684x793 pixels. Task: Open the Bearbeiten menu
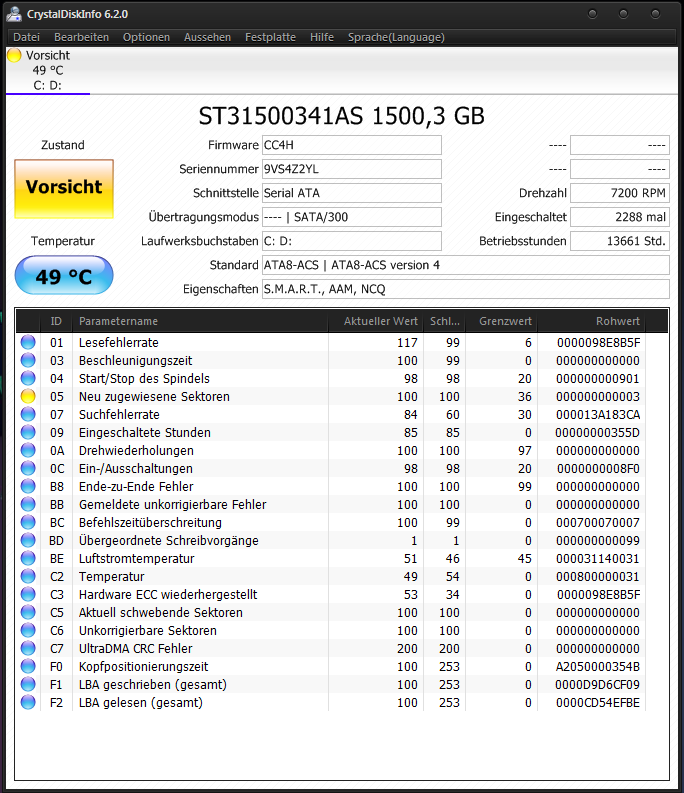click(x=81, y=37)
